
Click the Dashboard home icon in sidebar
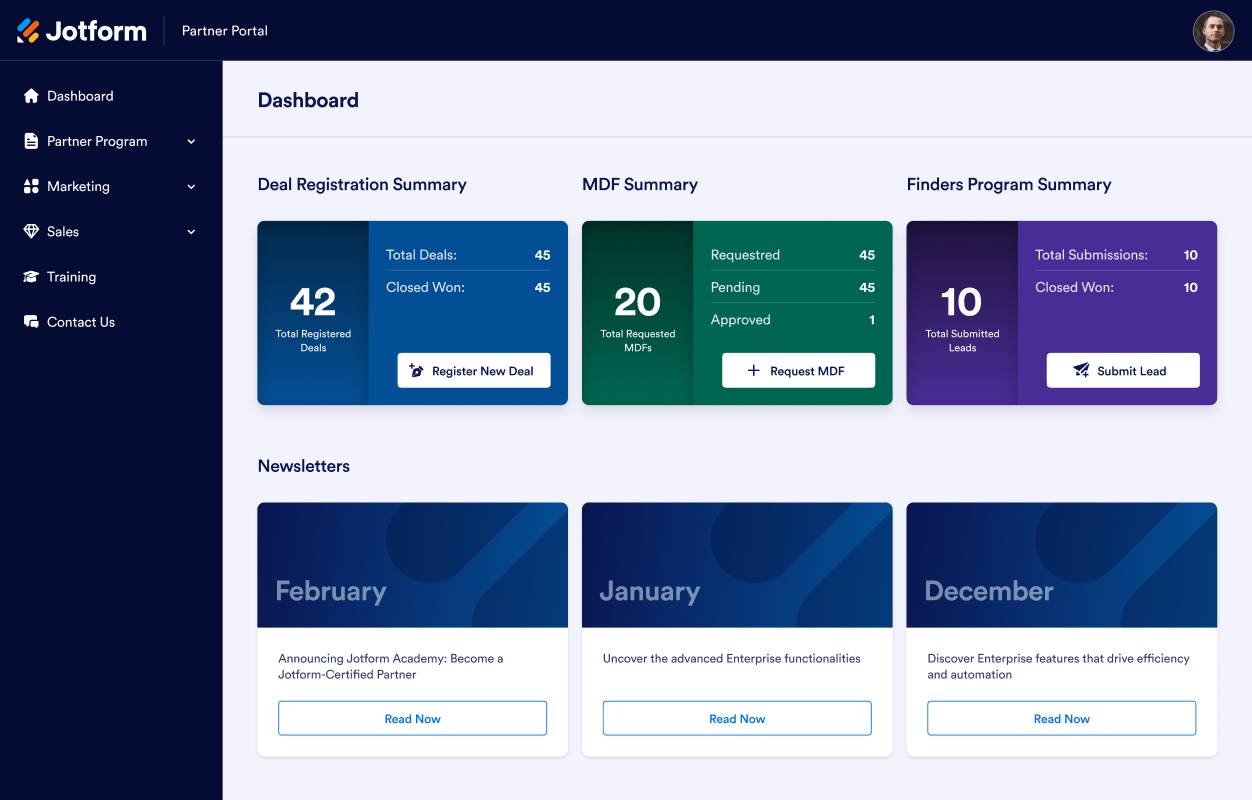[30, 95]
